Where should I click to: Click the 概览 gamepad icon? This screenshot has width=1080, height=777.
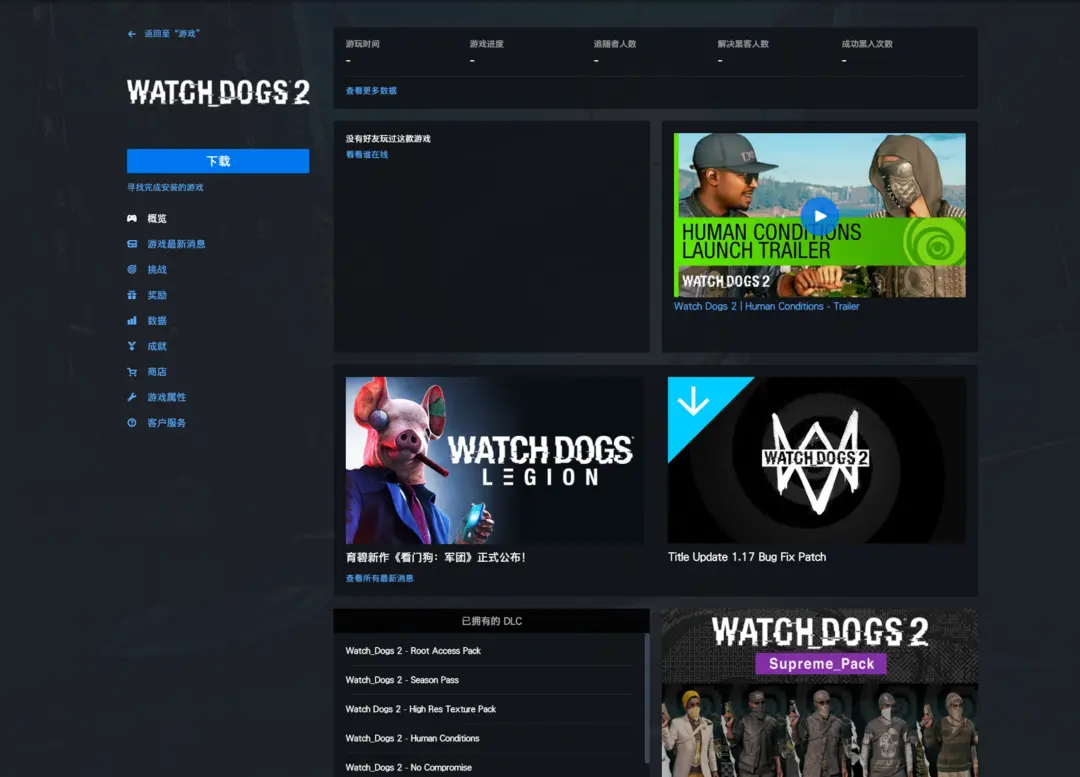click(132, 218)
